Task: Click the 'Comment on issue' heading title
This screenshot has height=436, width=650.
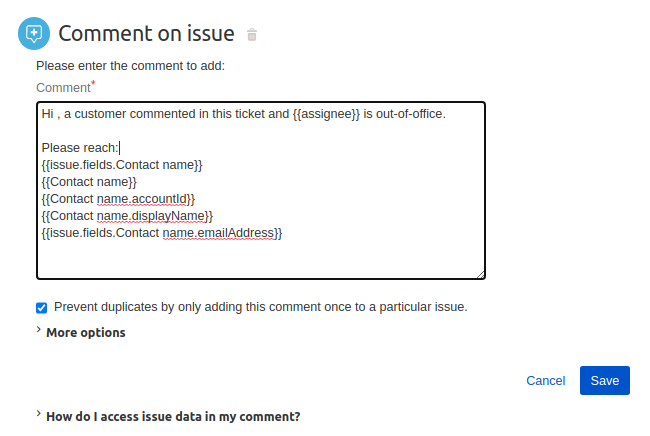Action: pyautogui.click(x=146, y=33)
